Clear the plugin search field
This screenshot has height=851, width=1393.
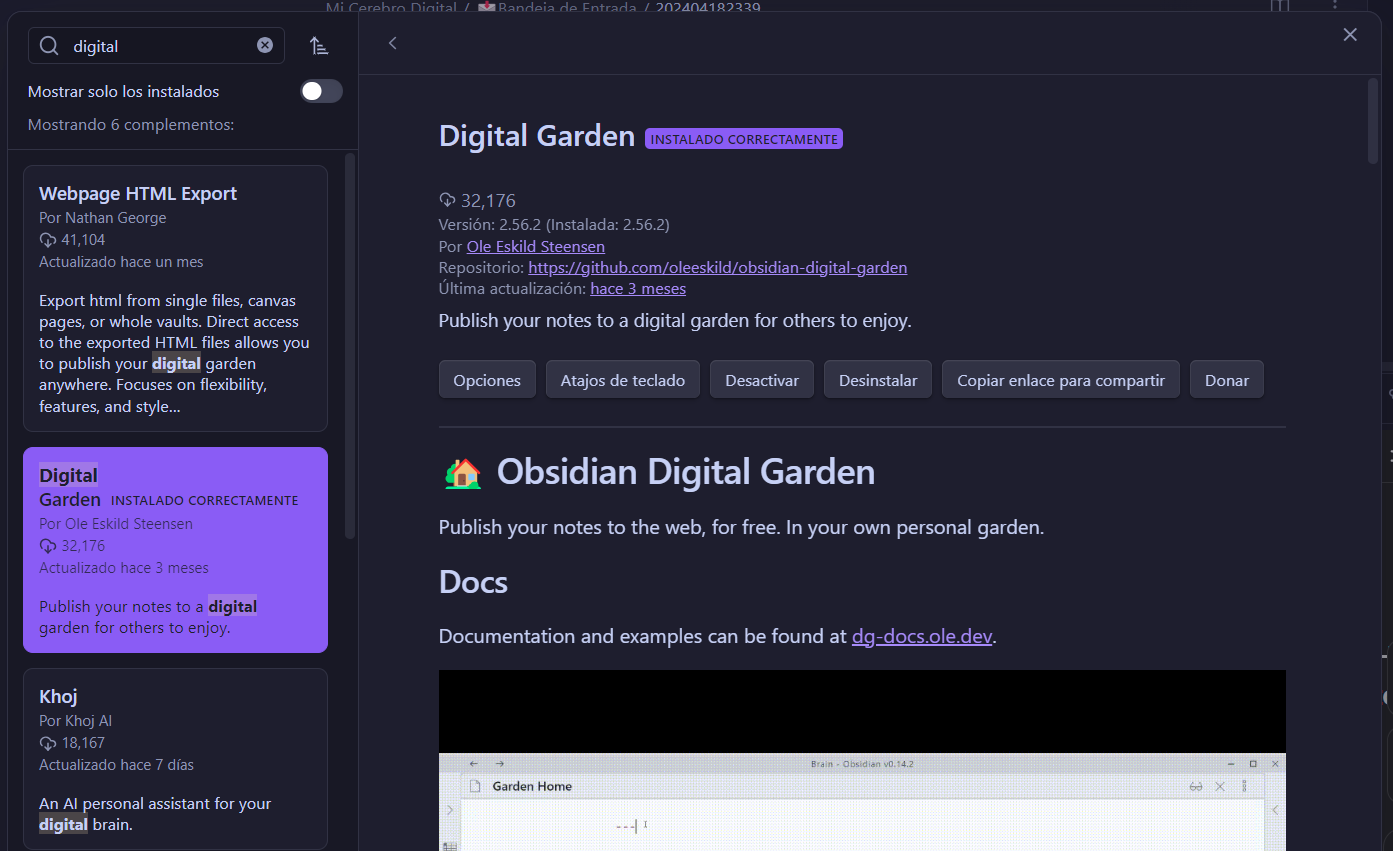point(265,45)
